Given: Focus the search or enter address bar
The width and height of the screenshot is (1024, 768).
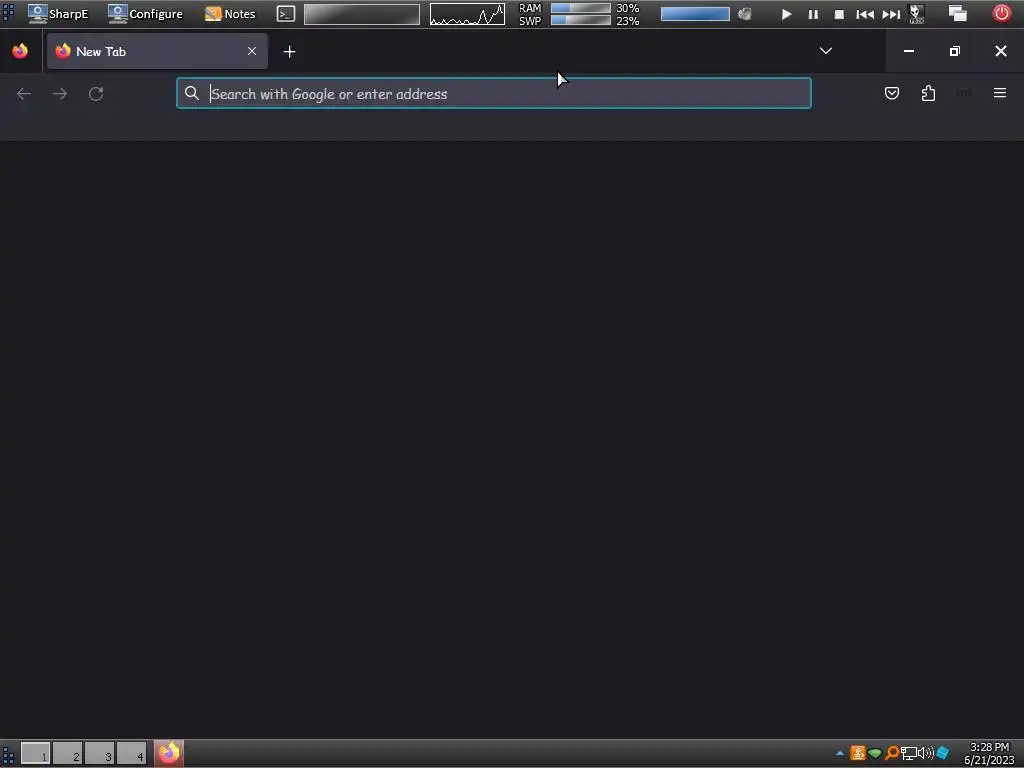Looking at the screenshot, I should click(x=494, y=93).
